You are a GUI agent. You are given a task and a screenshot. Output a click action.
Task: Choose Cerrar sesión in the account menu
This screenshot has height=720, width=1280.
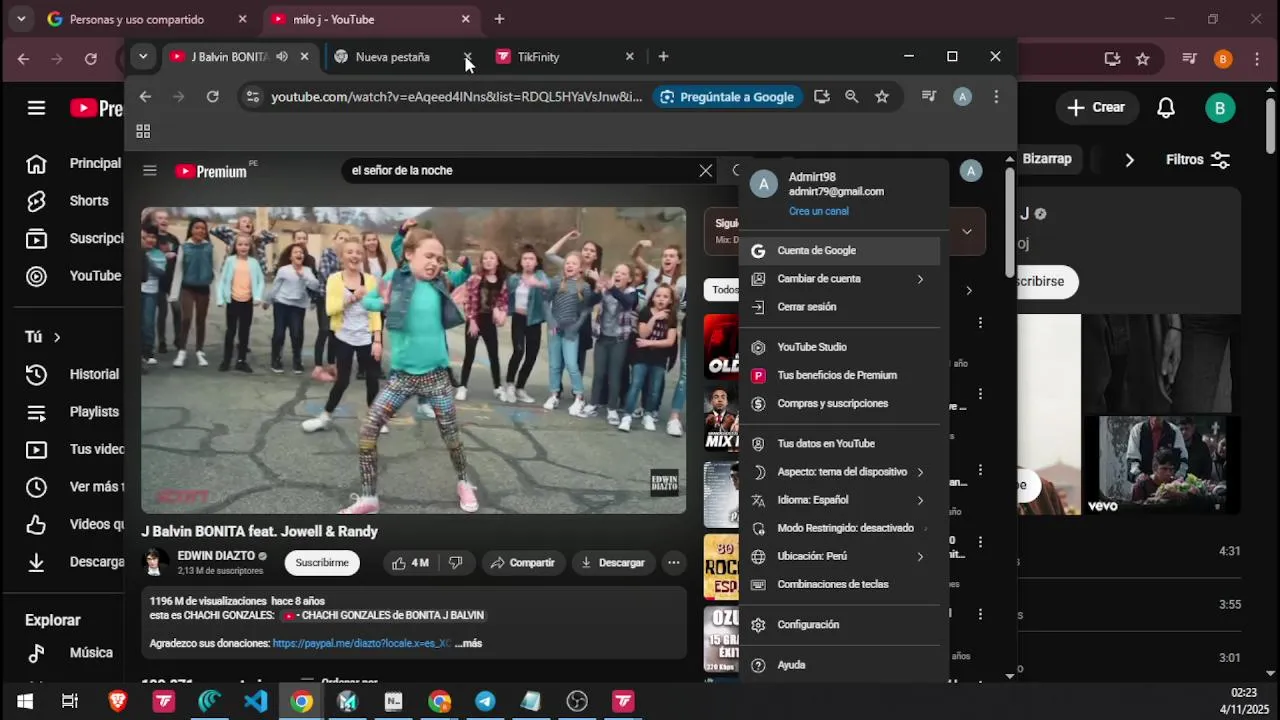pos(840,307)
